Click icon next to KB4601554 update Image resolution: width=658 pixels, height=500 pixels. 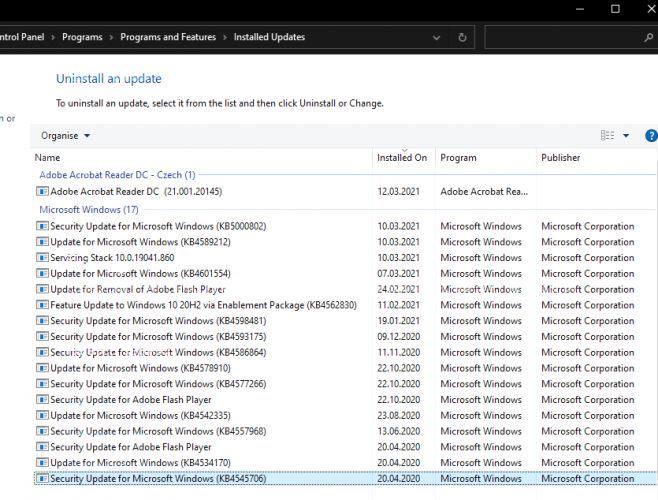(42, 274)
